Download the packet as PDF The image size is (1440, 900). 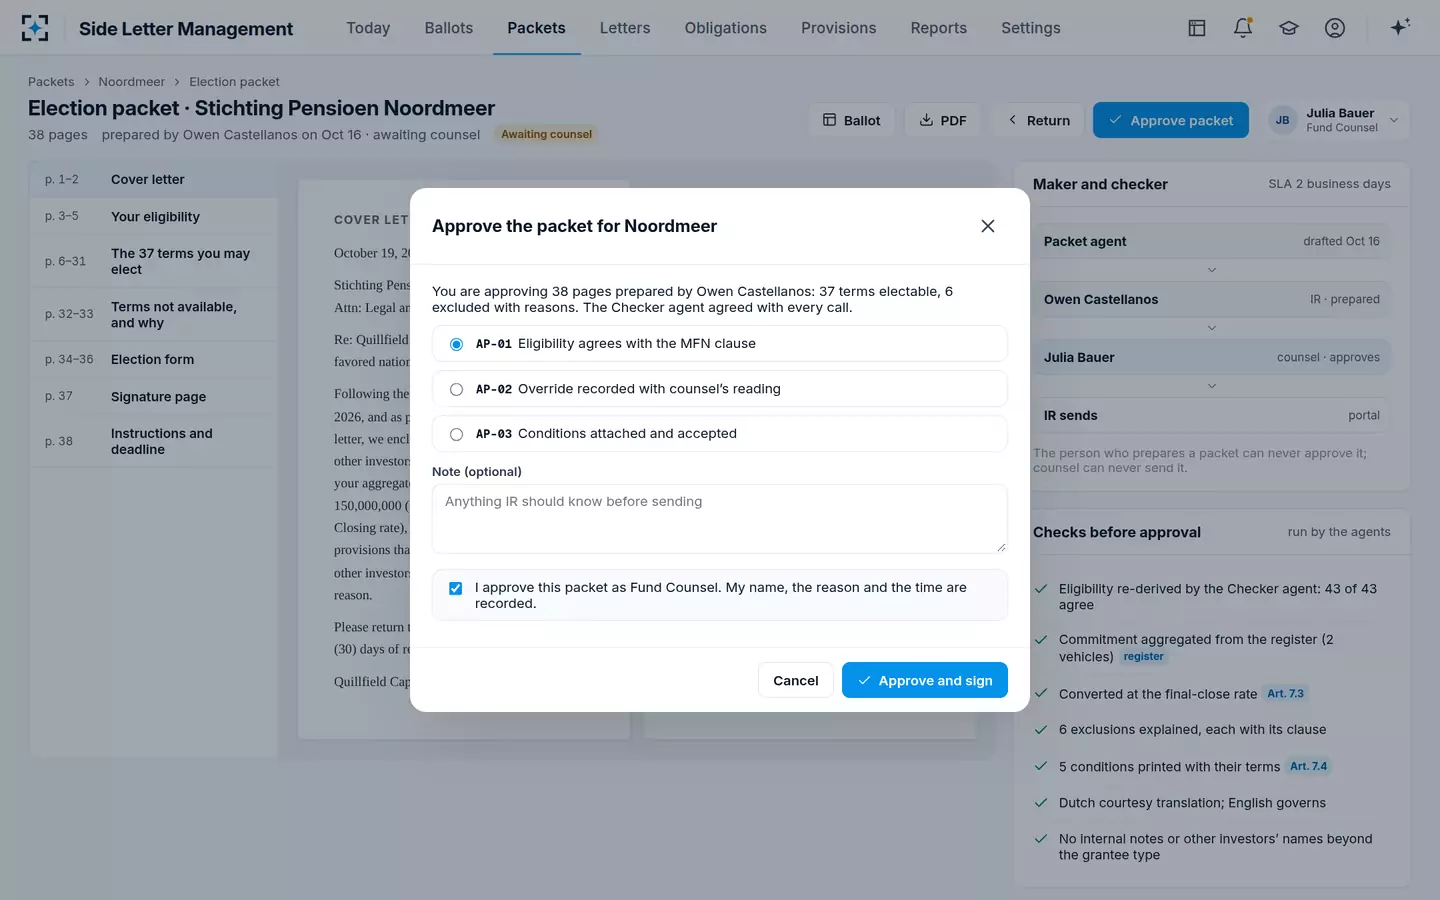pyautogui.click(x=943, y=120)
